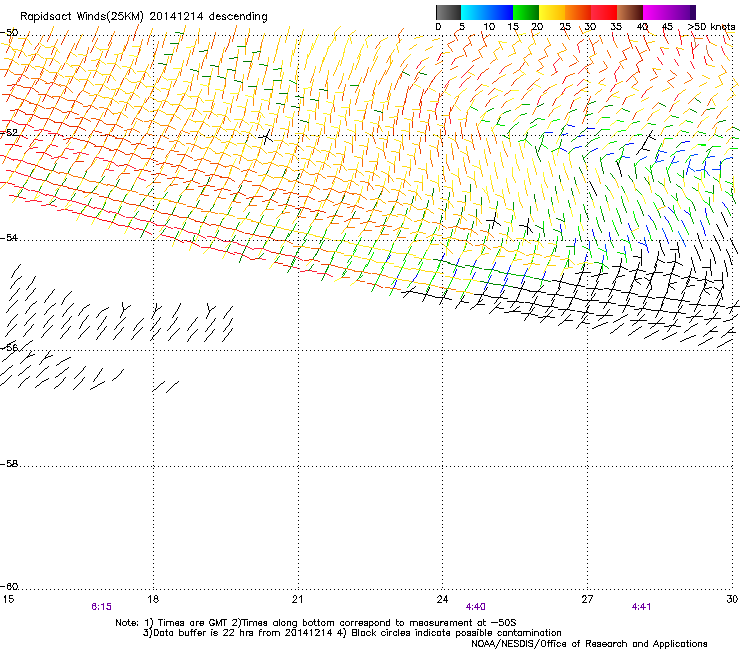Click the longitude label 24
This screenshot has width=740, height=650.
point(442,599)
